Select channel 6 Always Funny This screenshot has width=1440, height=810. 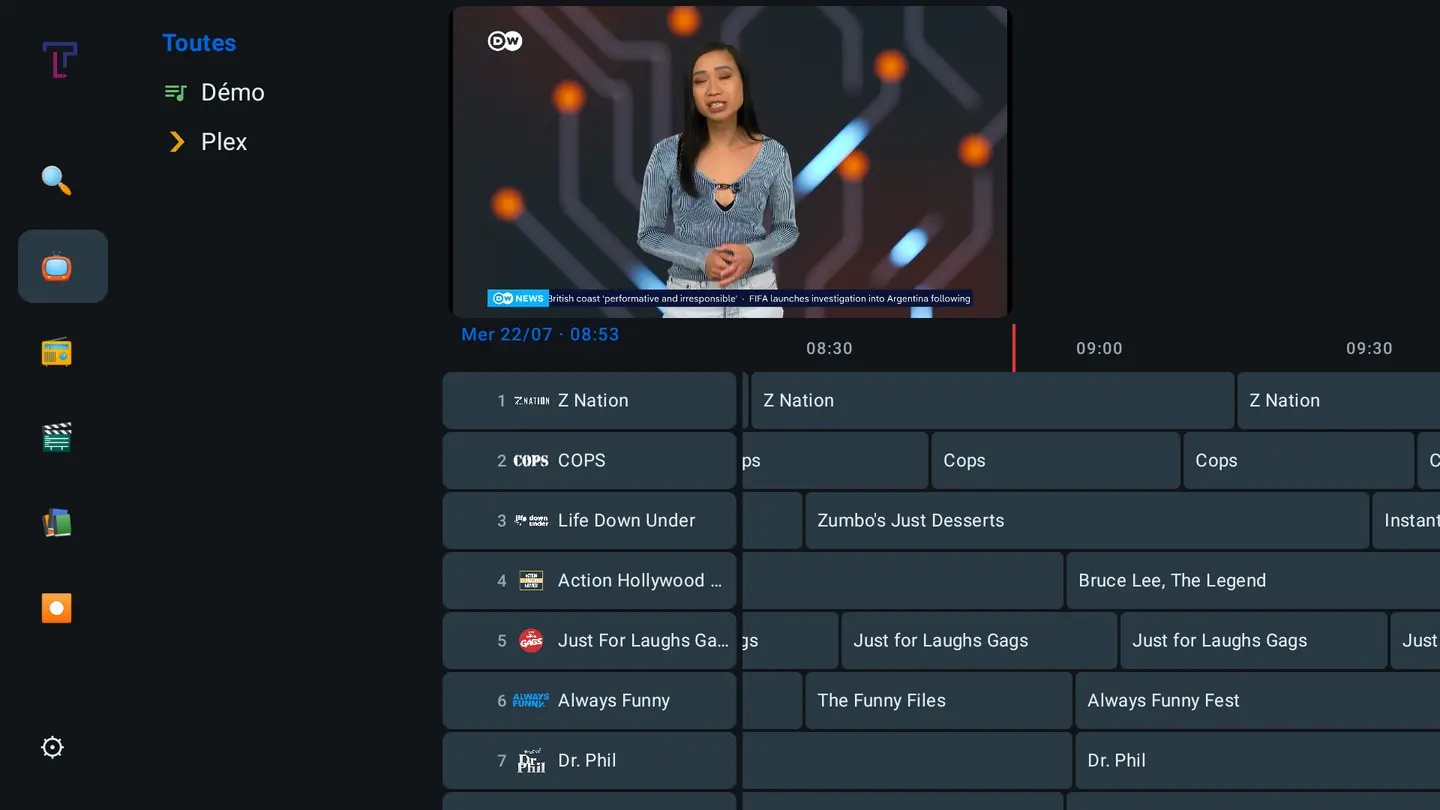(x=590, y=700)
